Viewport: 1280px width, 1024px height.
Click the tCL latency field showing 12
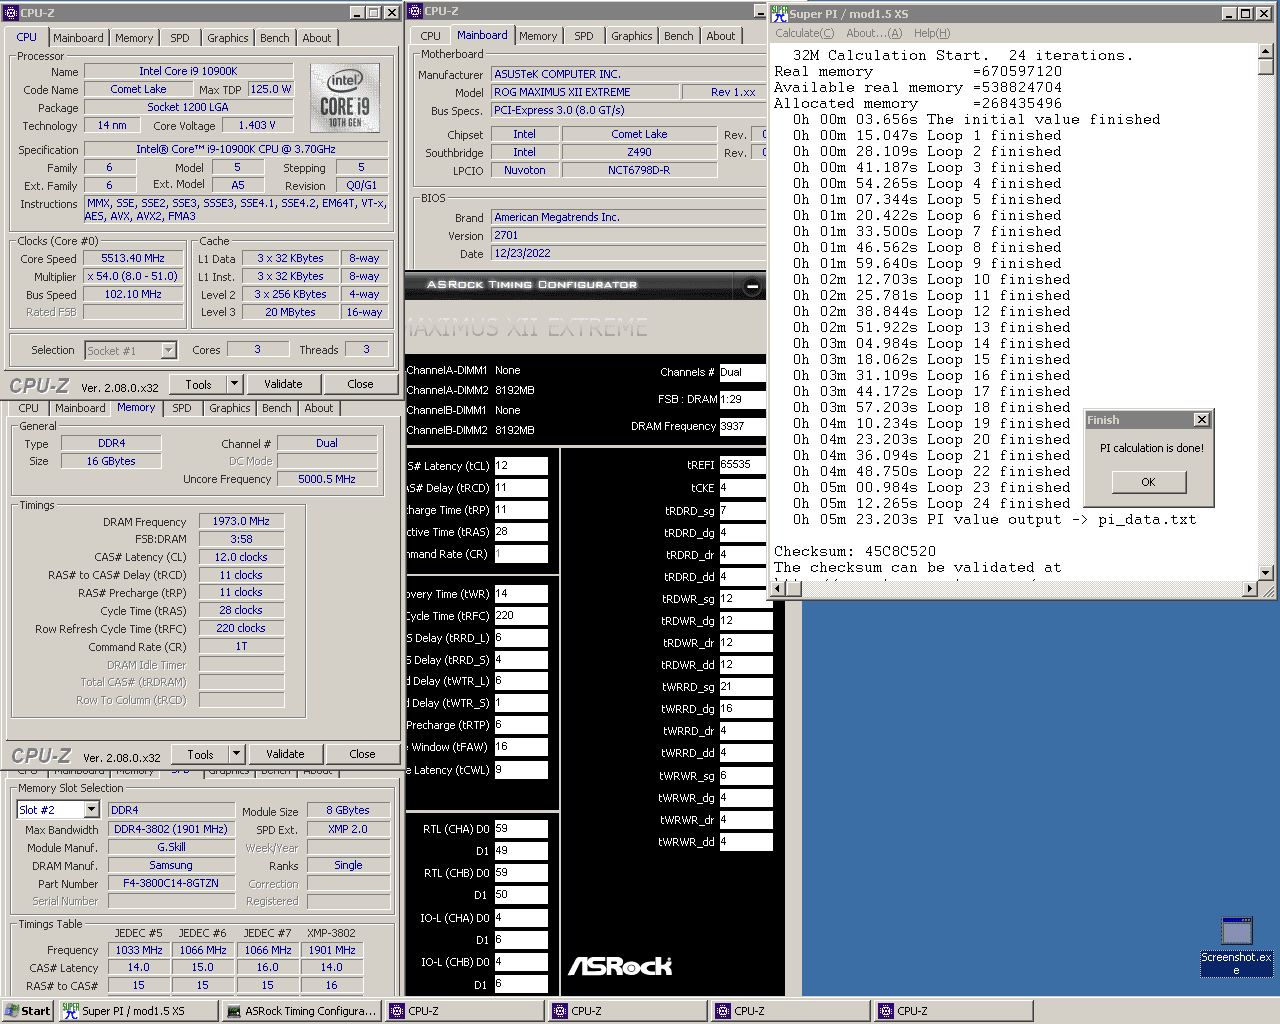[521, 466]
